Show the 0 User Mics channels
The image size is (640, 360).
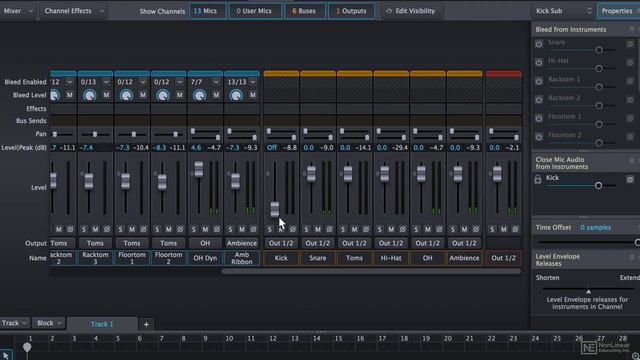[x=255, y=11]
